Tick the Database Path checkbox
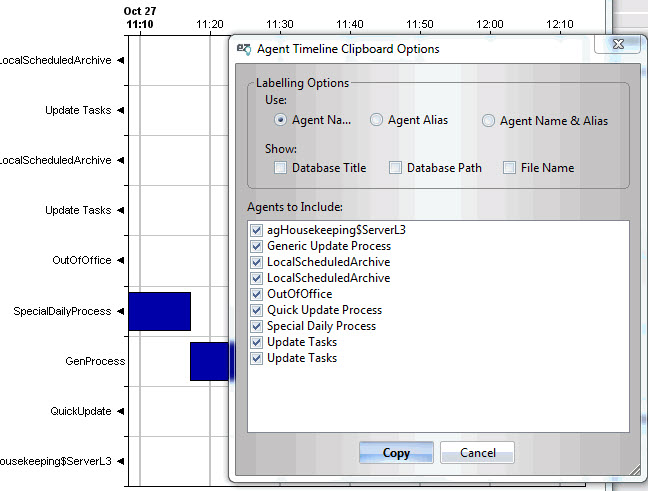 coord(395,168)
